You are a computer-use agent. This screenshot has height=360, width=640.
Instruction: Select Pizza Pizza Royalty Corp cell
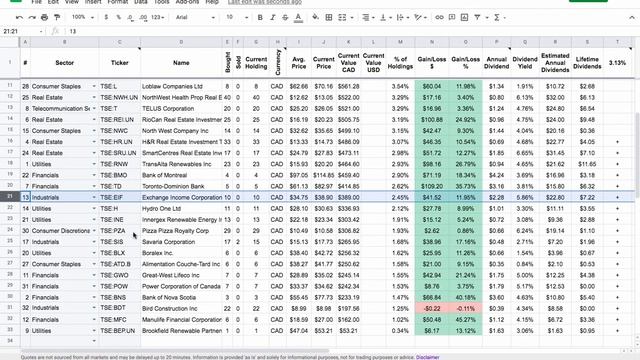181,231
